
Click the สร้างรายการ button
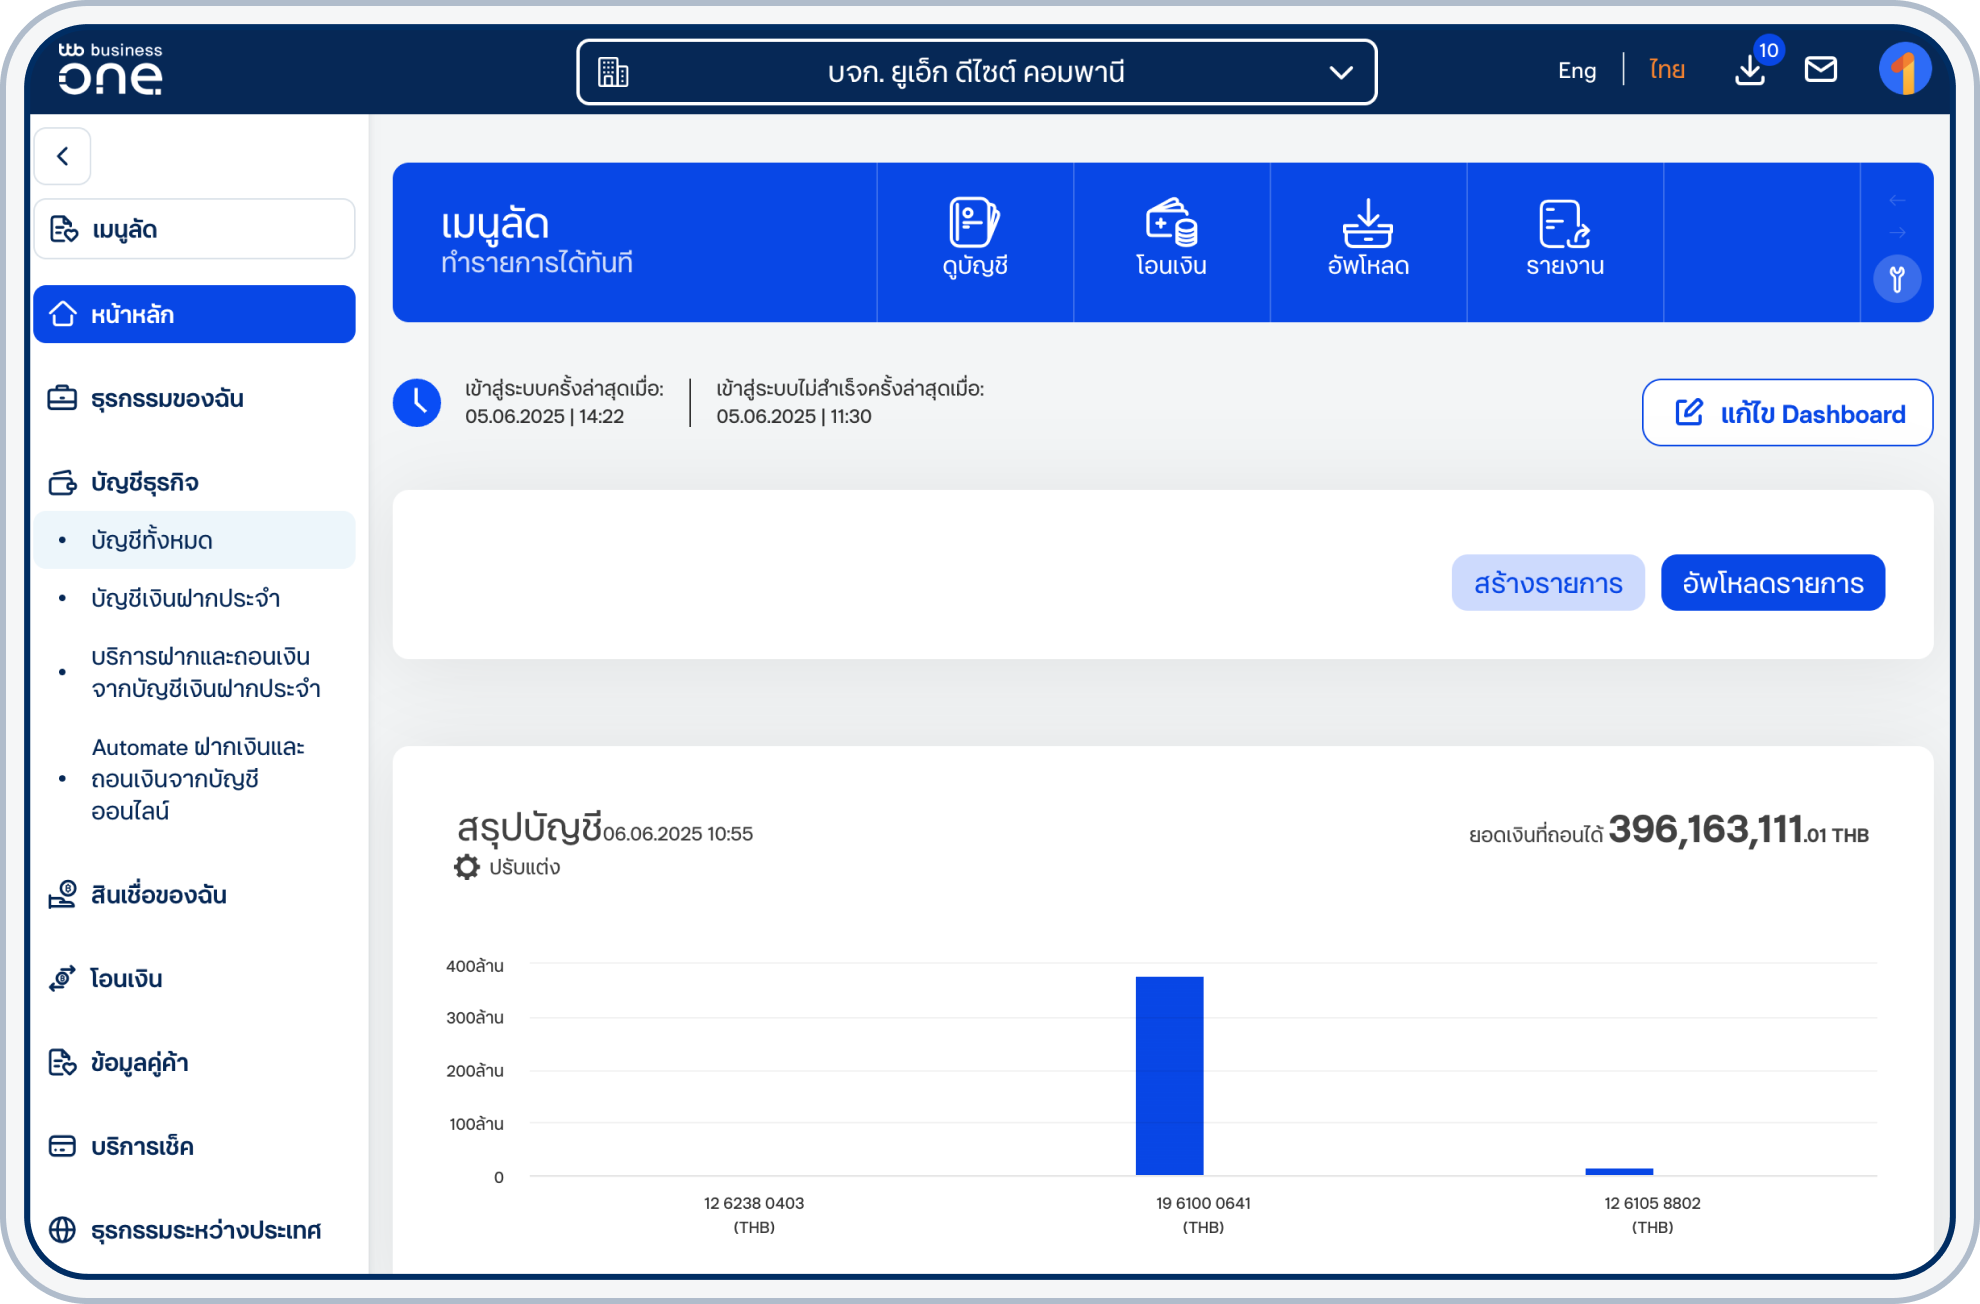click(x=1547, y=583)
